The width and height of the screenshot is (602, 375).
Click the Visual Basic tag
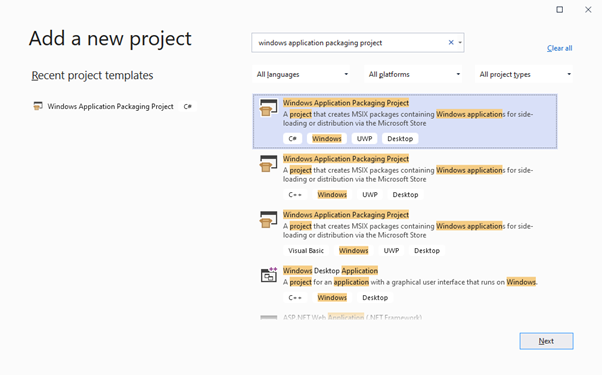pos(306,251)
